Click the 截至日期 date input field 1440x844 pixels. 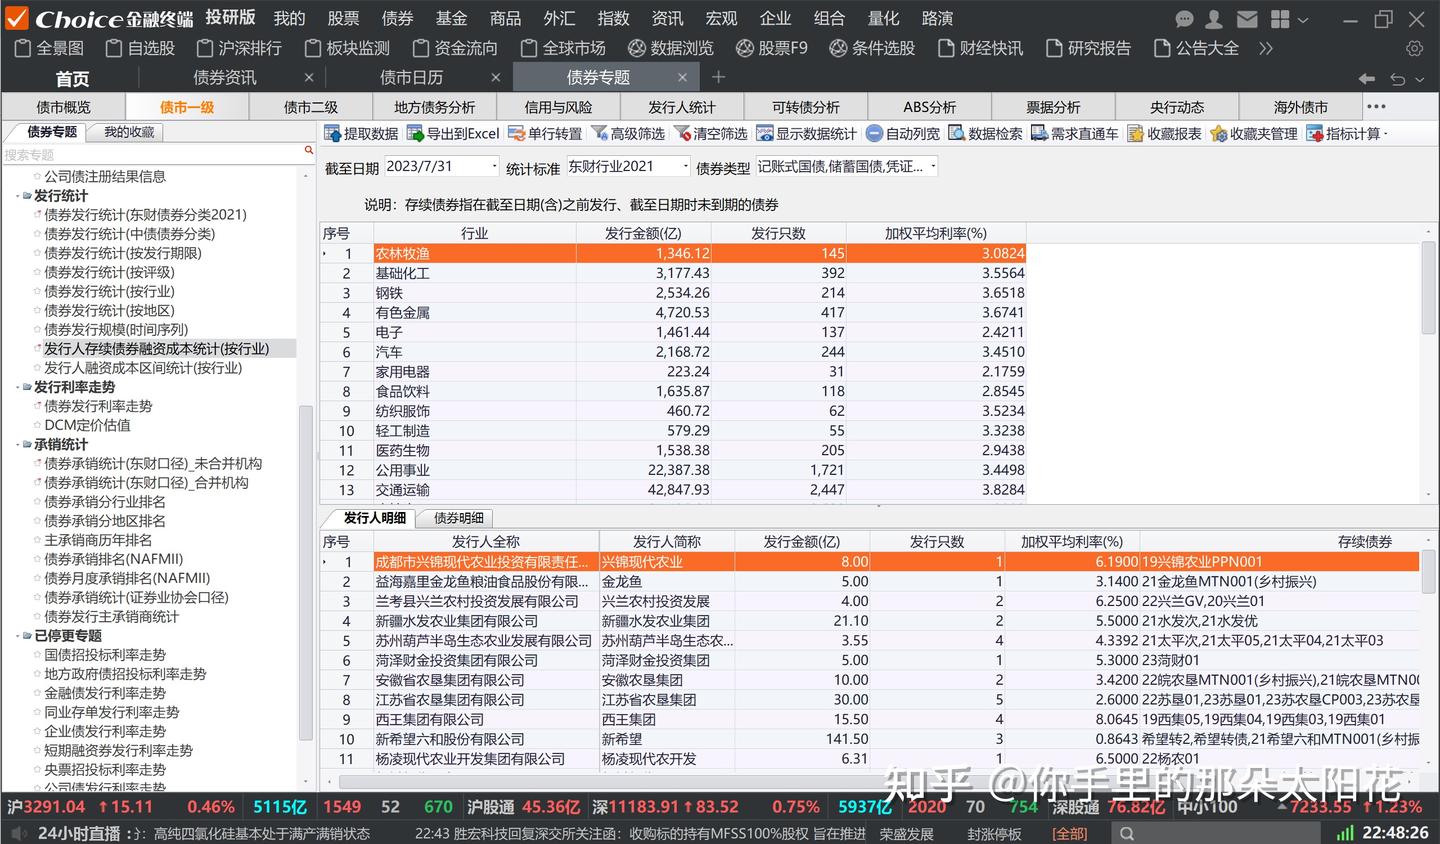pos(440,166)
